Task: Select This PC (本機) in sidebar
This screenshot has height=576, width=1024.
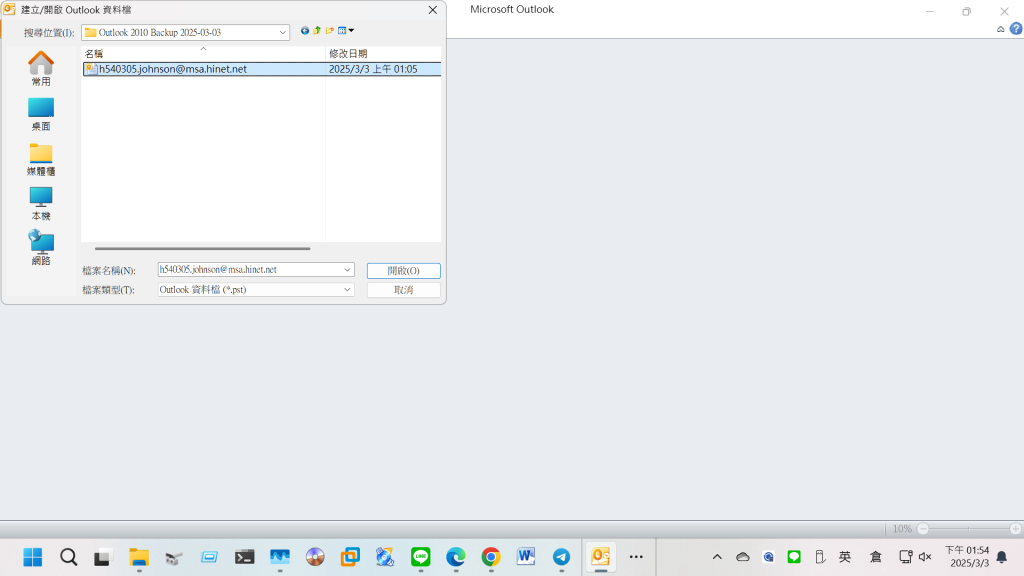Action: (41, 198)
